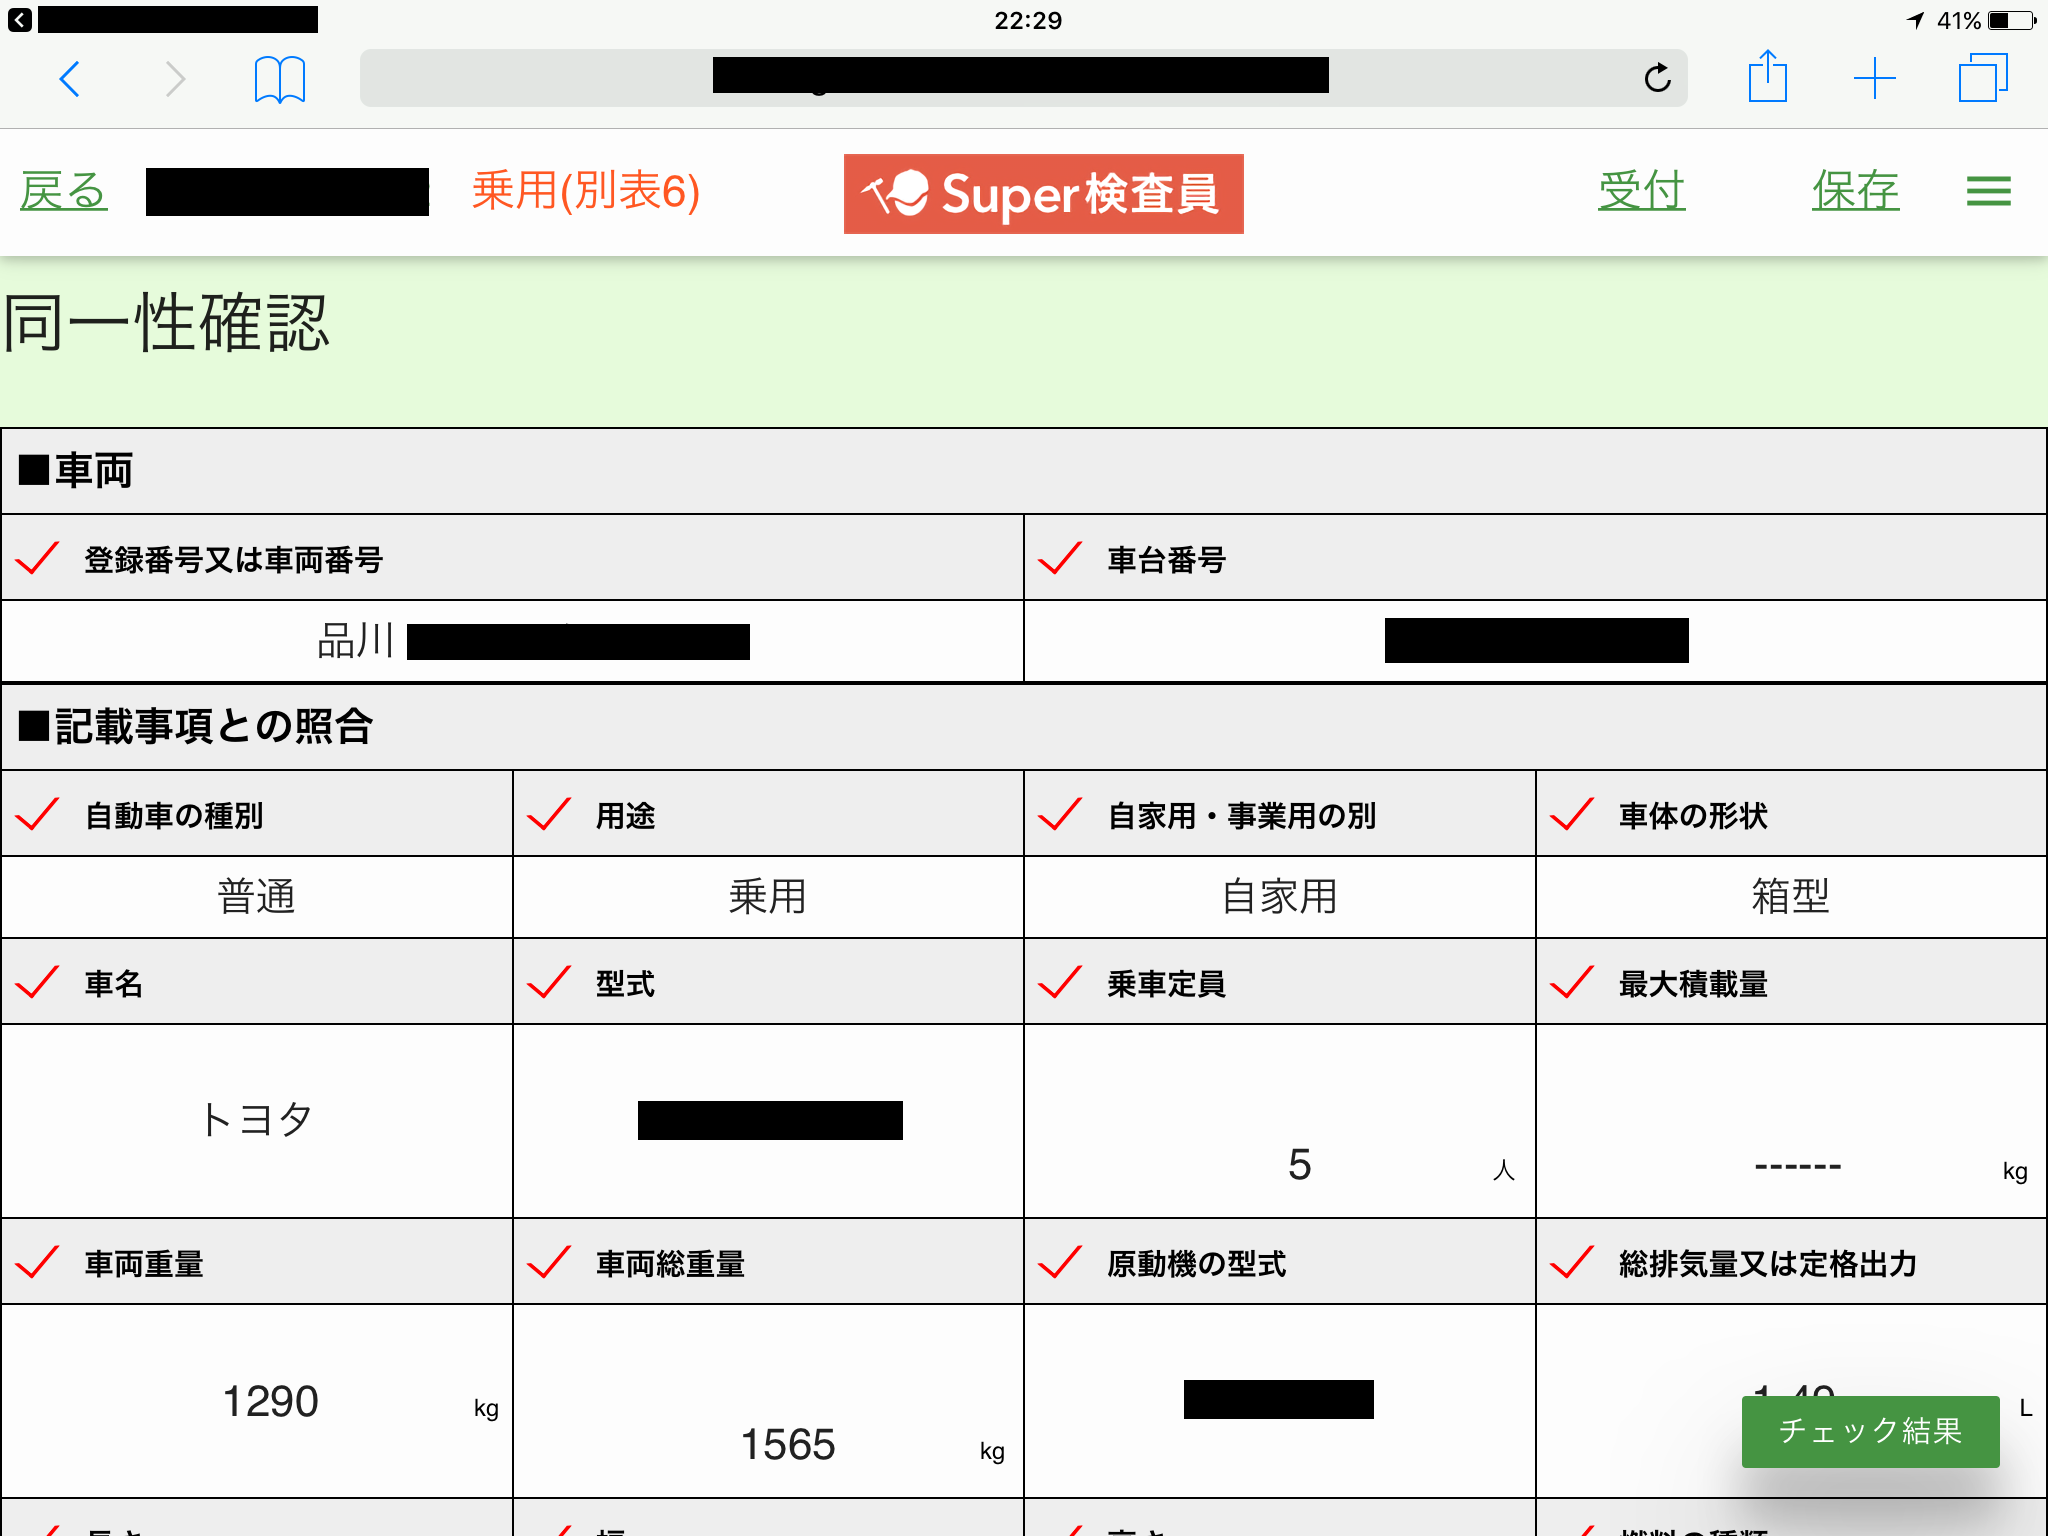Select the 自家用 value cell
Viewport: 2048px width, 1536px height.
tap(1280, 897)
